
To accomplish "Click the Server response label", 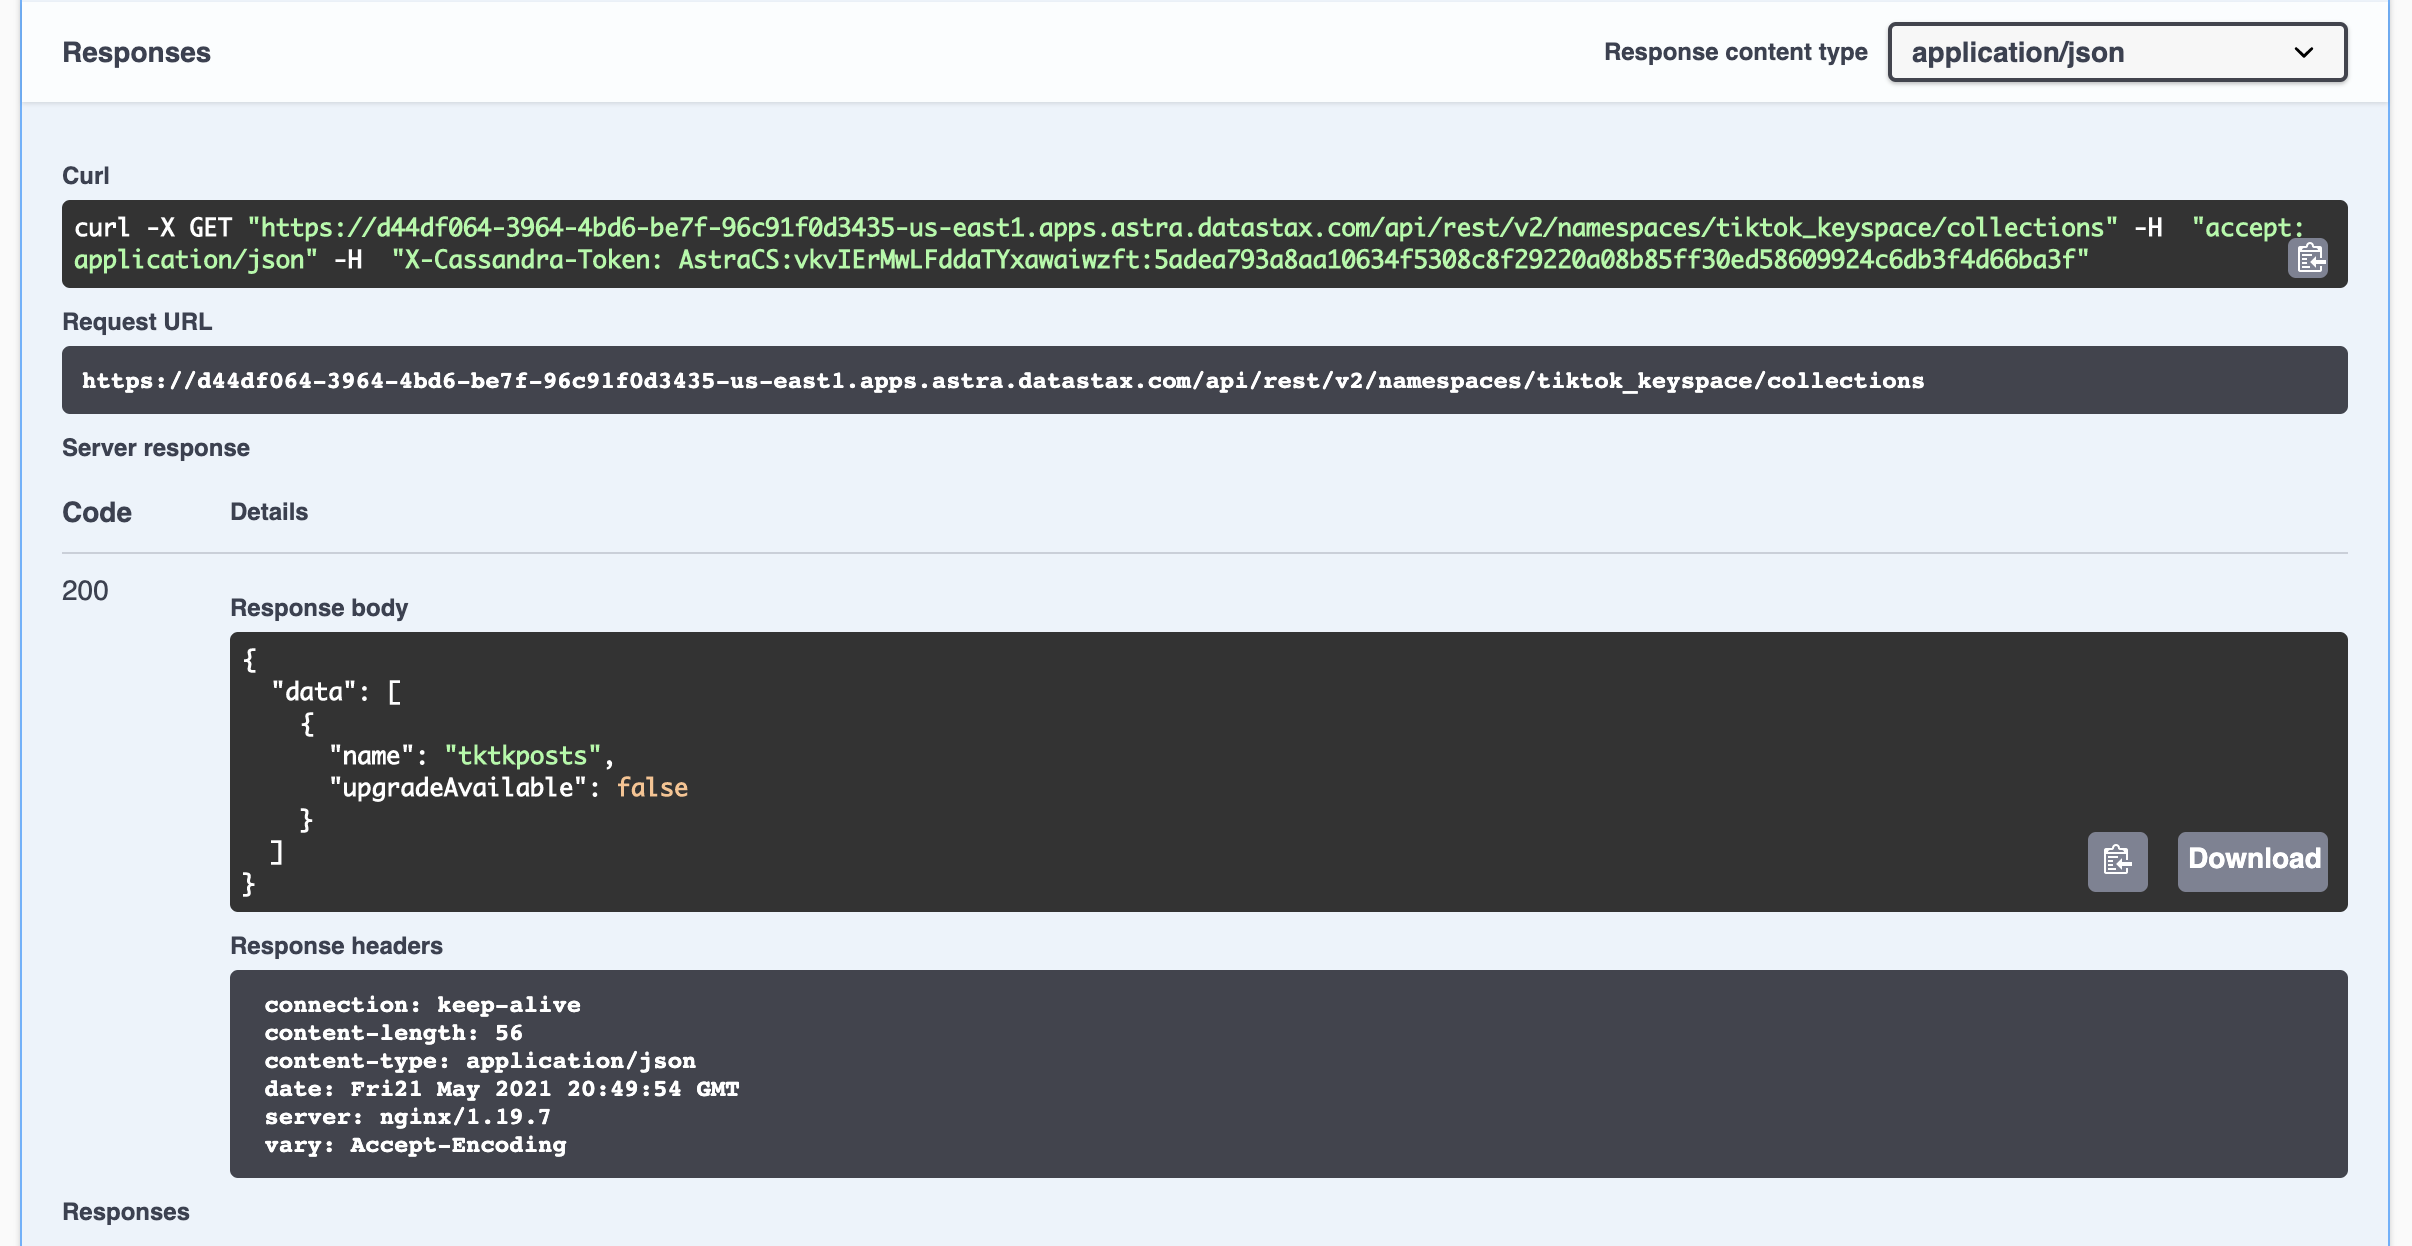I will pos(156,448).
